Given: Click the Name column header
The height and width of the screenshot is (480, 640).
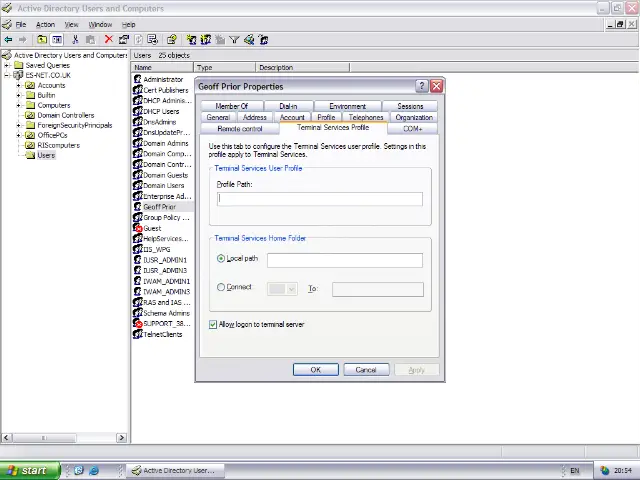Looking at the screenshot, I should pos(162,67).
